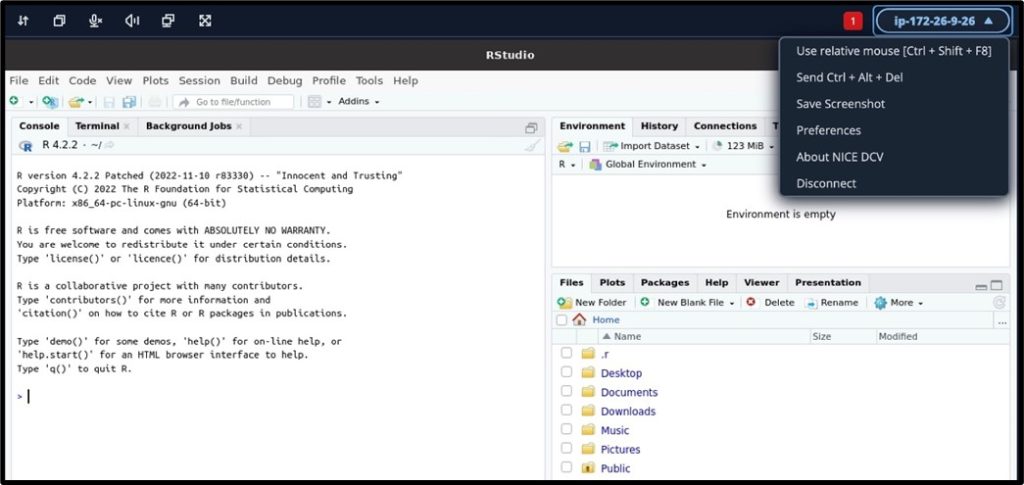Check the Downloads folder checkbox
This screenshot has height=485, width=1024.
point(566,410)
